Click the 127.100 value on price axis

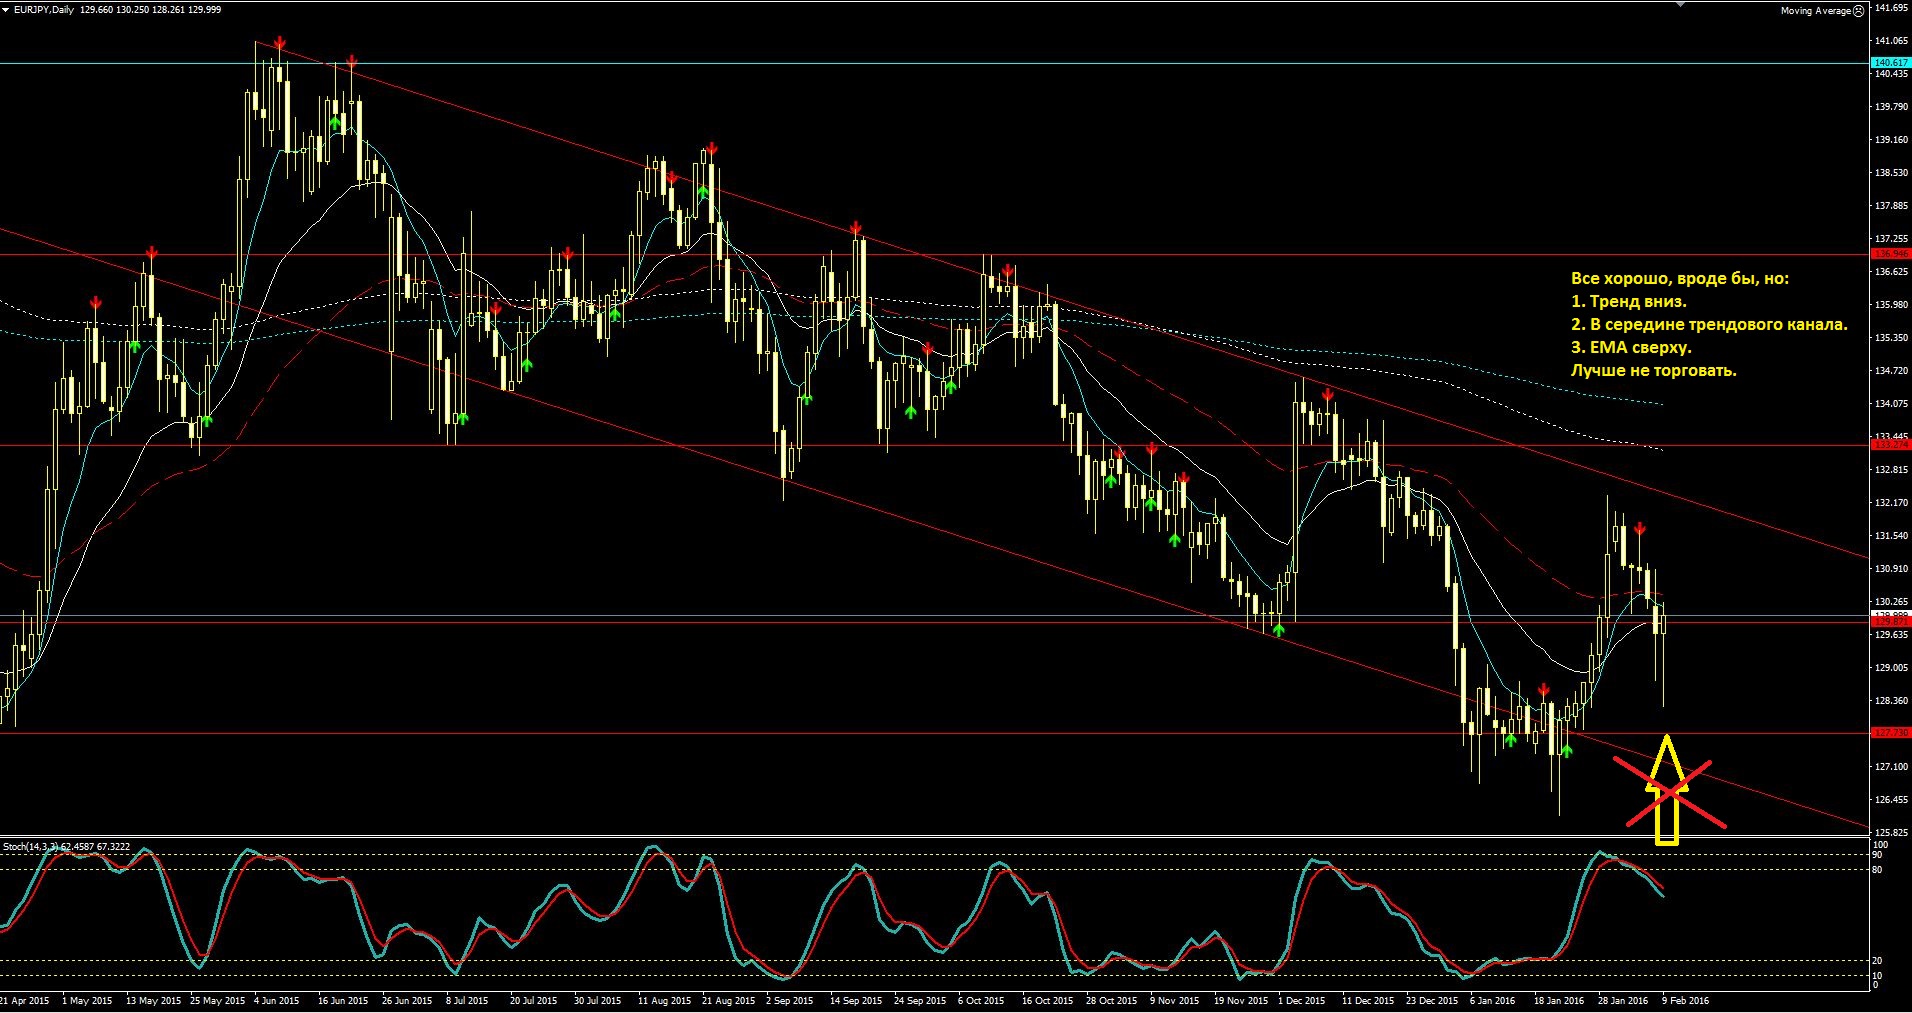click(1892, 767)
